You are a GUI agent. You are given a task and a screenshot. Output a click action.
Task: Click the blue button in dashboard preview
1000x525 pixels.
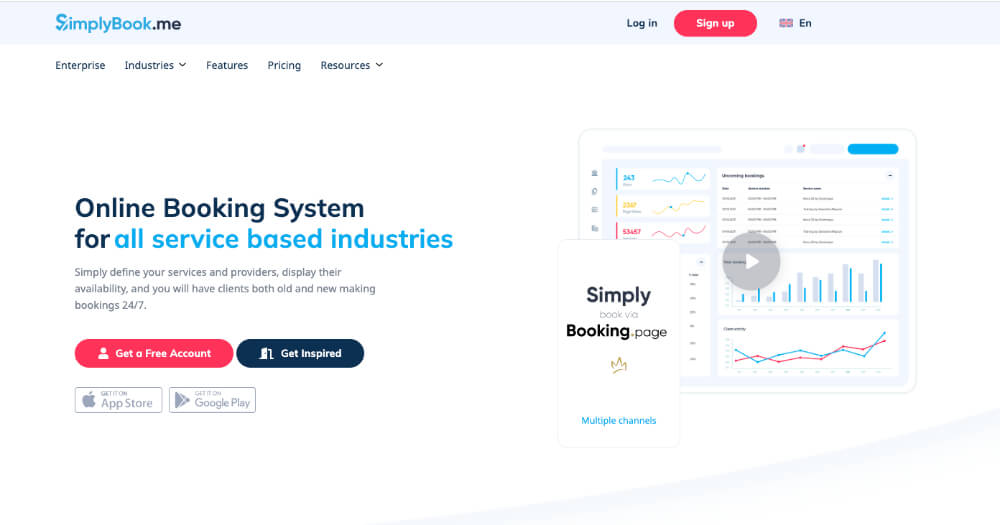(x=872, y=149)
